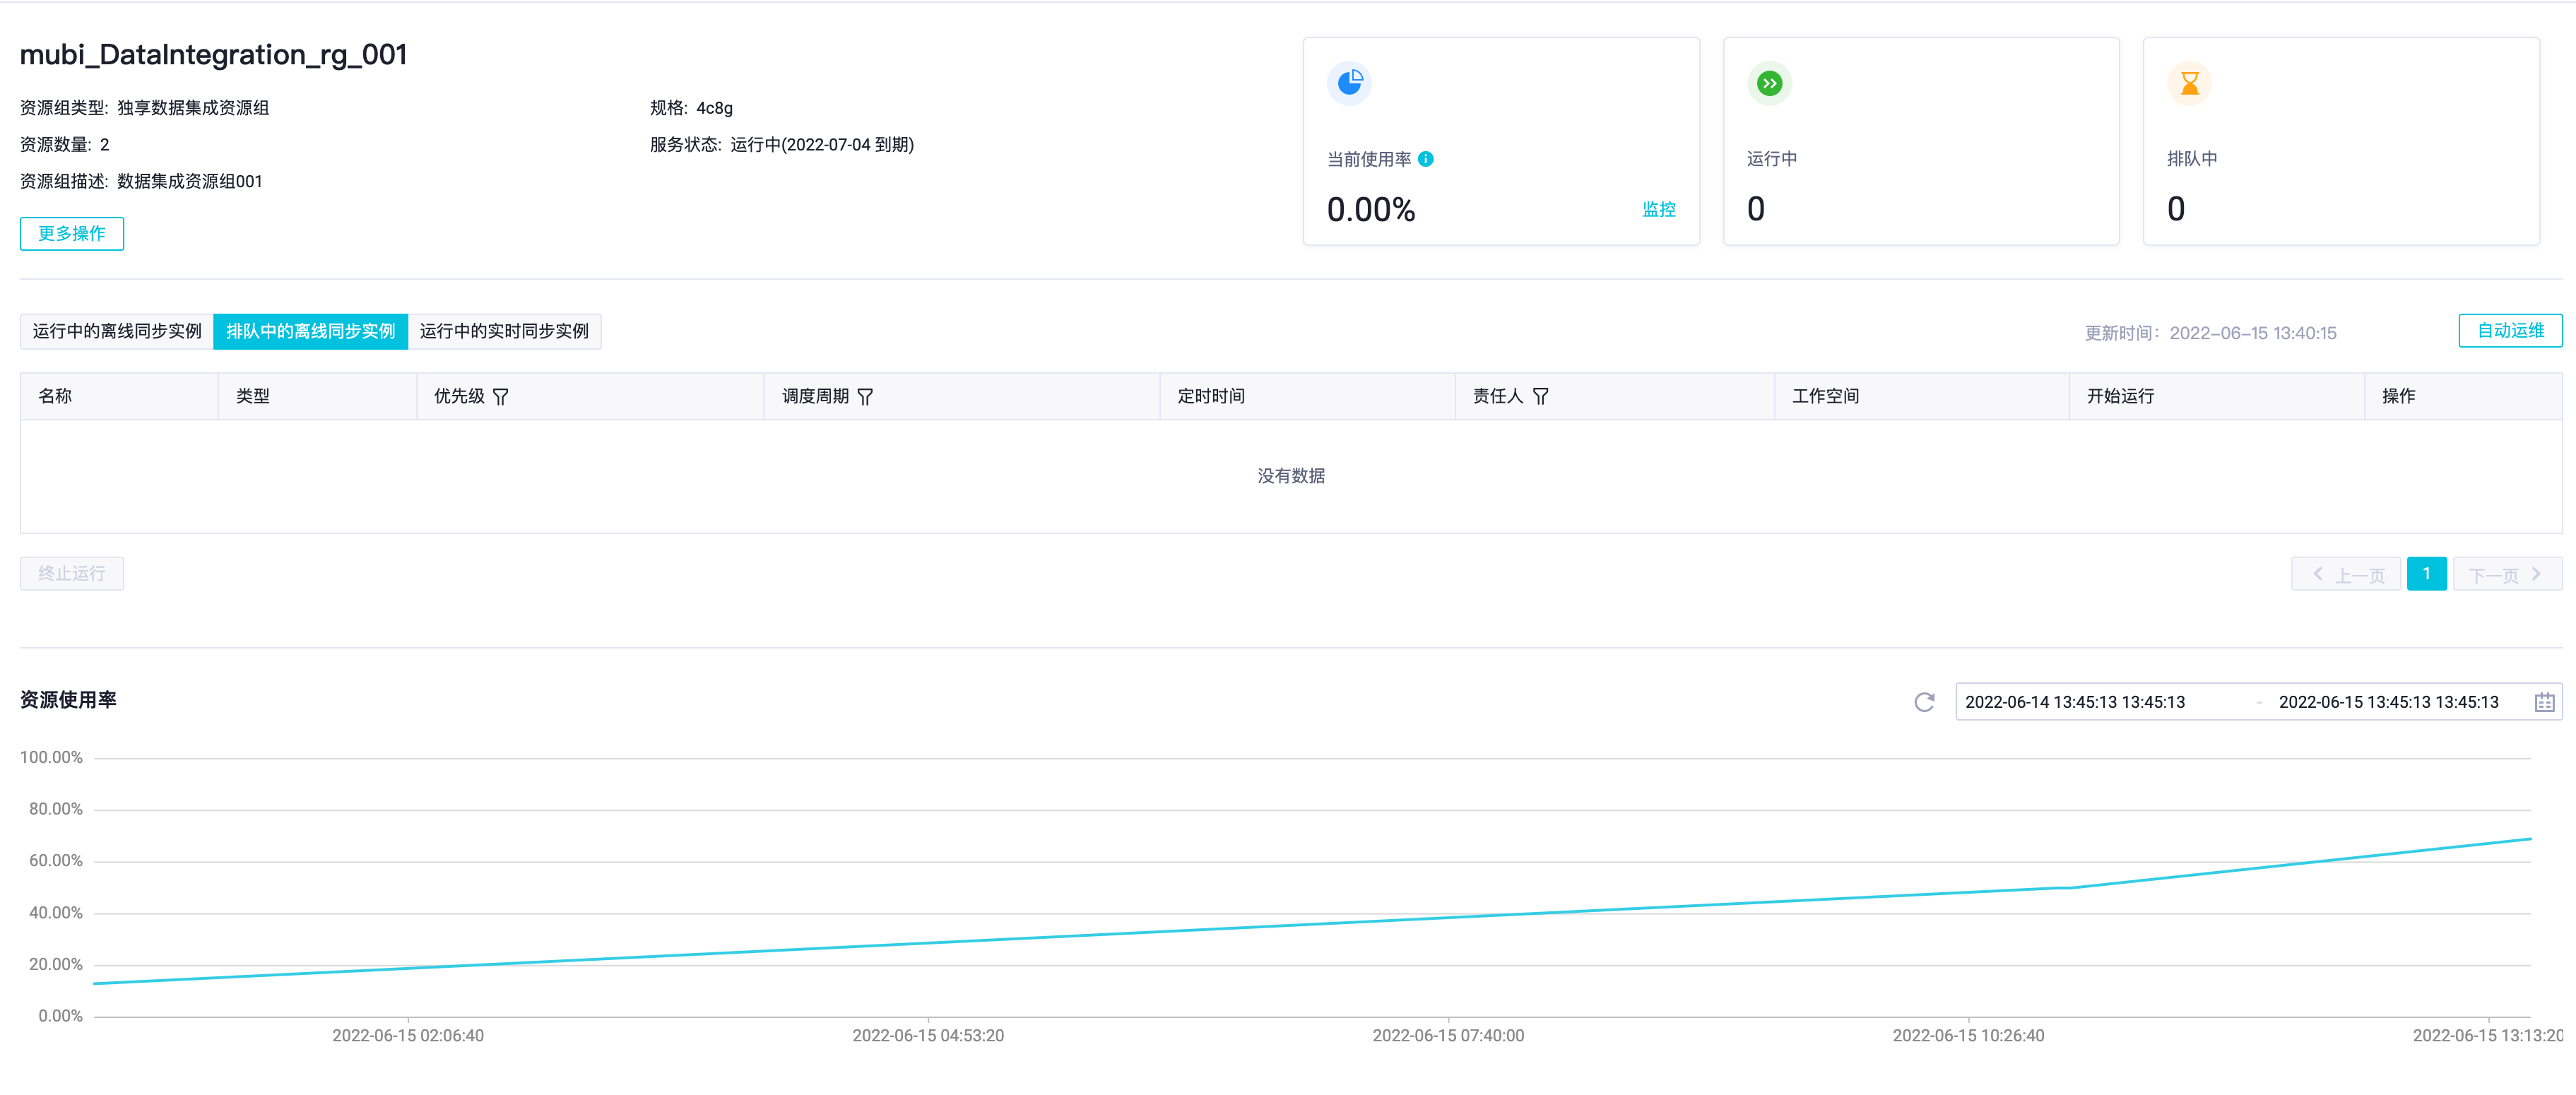
Task: Click the orange hourglass queued icon
Action: click(x=2189, y=83)
